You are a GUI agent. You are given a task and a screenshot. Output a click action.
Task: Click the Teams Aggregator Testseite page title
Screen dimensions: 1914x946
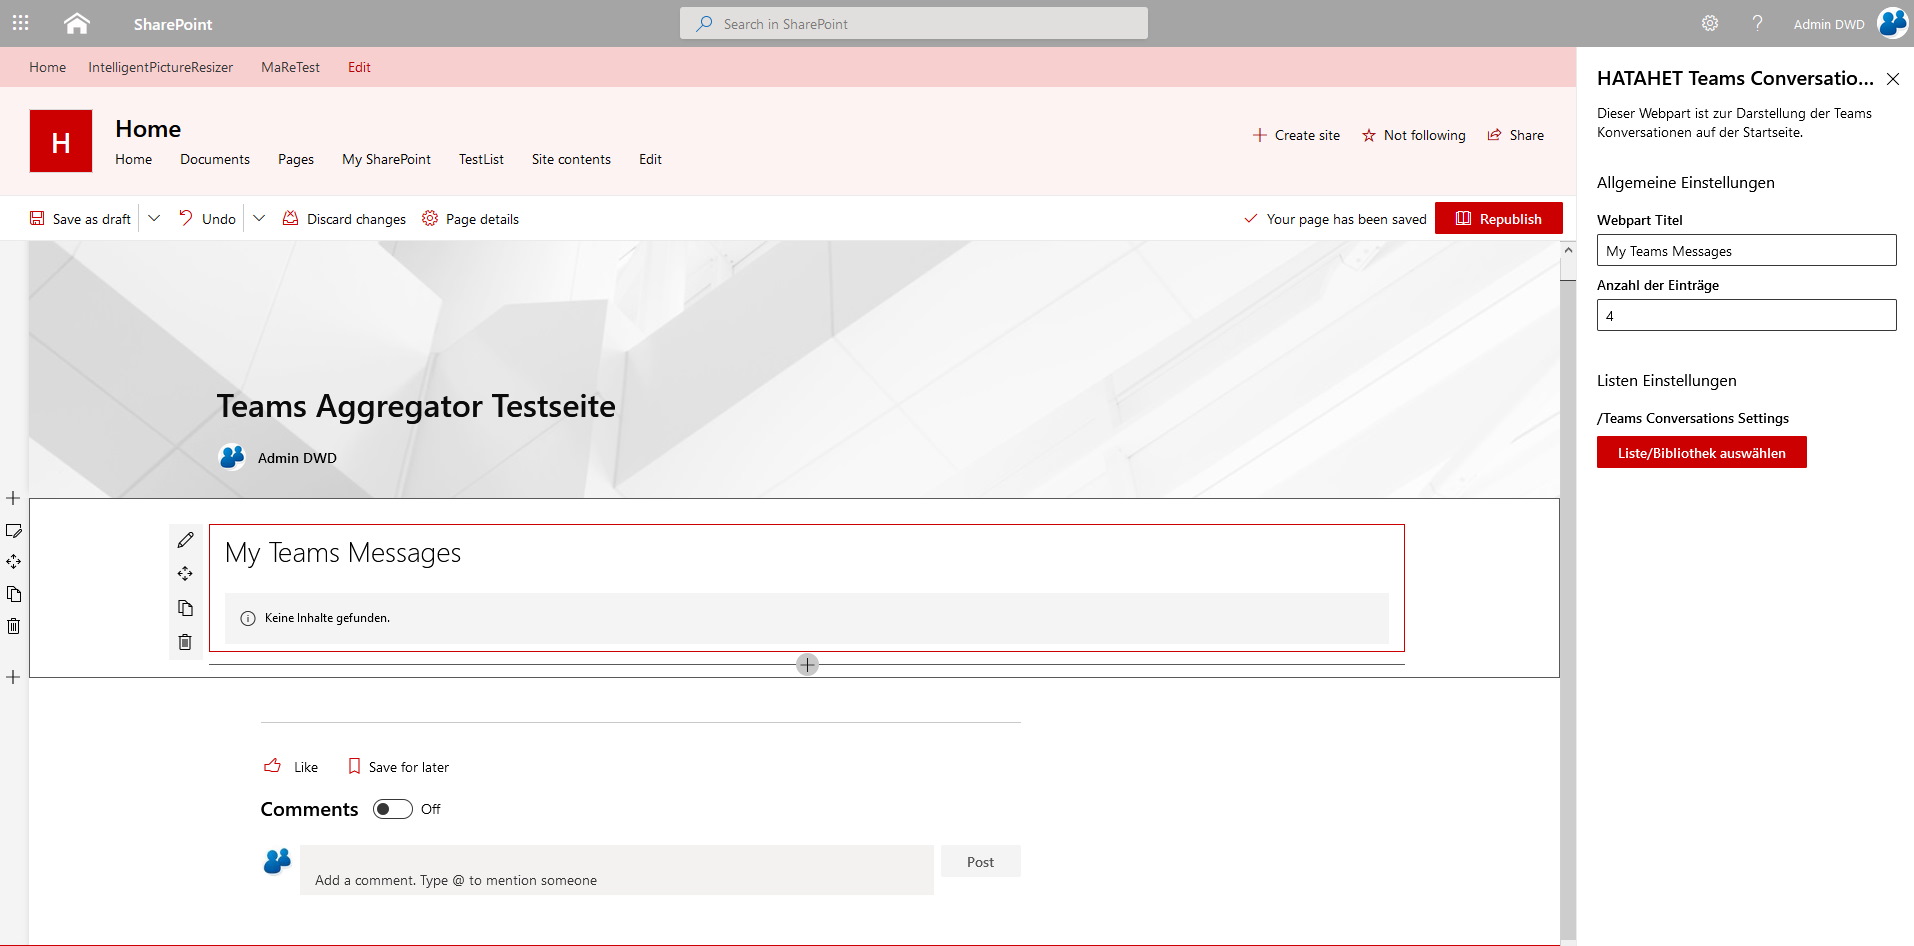tap(416, 406)
